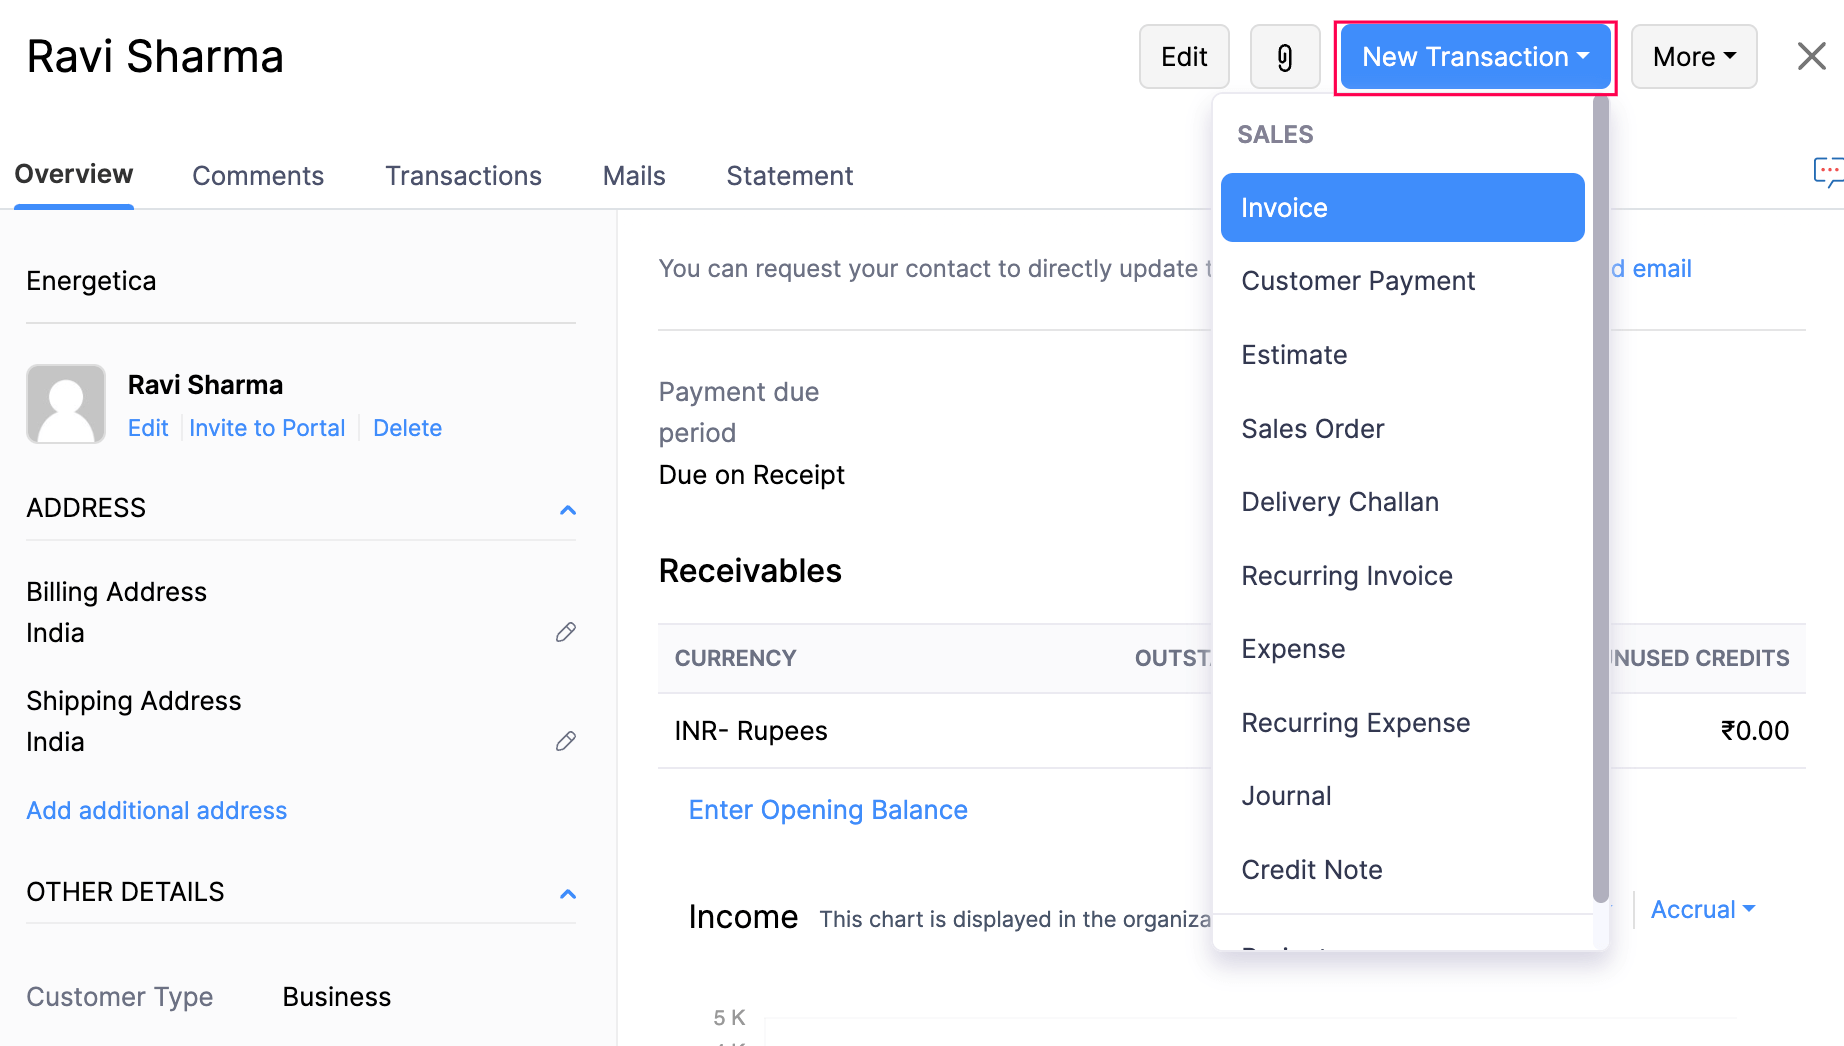Image resolution: width=1844 pixels, height=1046 pixels.
Task: Switch to the Transactions tab
Action: click(x=463, y=175)
